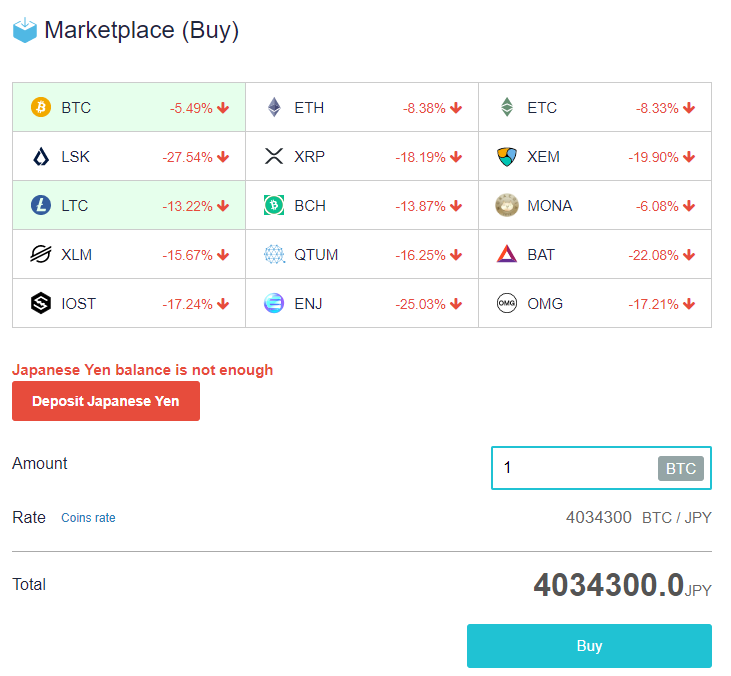Click the red down arrow next to BTC
This screenshot has width=731, height=676.
223,108
